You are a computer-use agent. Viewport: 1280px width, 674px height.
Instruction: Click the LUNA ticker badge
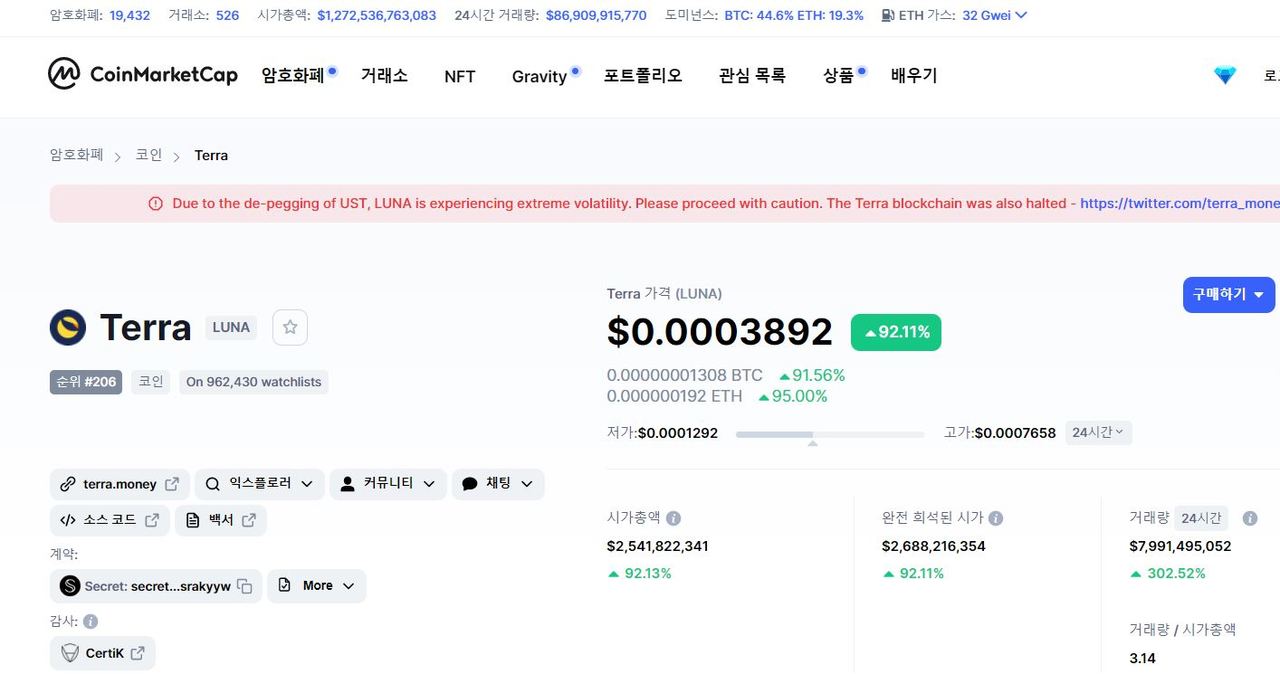point(231,327)
